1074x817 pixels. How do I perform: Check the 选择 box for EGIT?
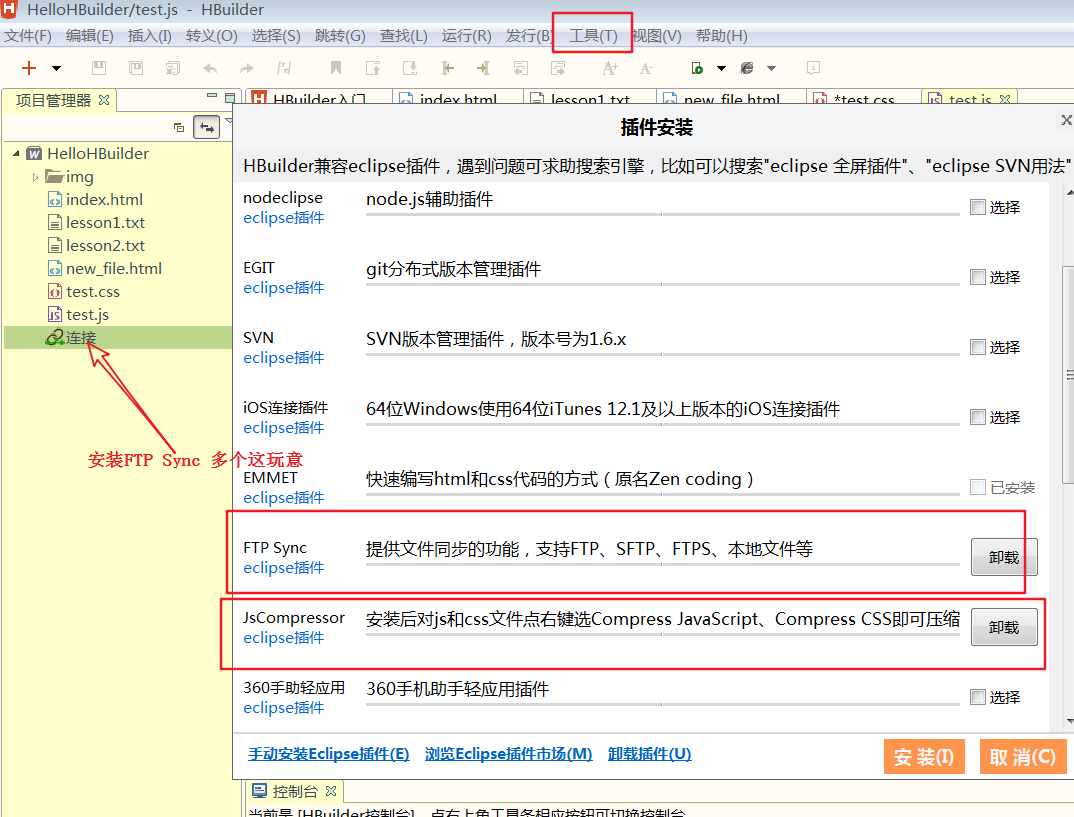[977, 277]
